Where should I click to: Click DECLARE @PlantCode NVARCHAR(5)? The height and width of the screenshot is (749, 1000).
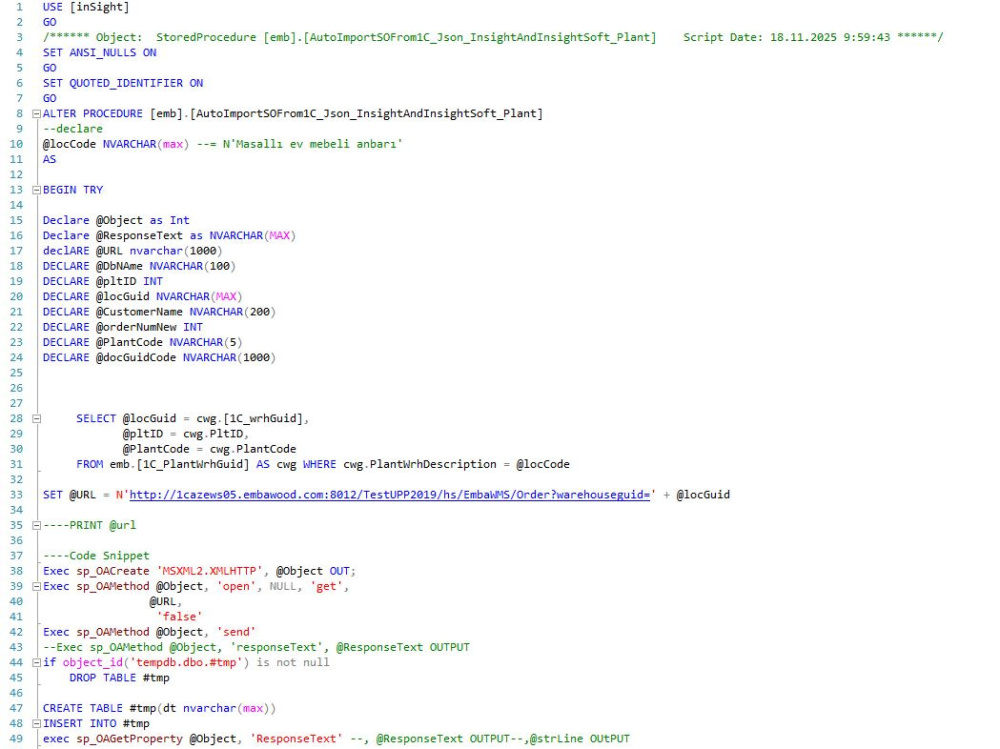click(143, 343)
